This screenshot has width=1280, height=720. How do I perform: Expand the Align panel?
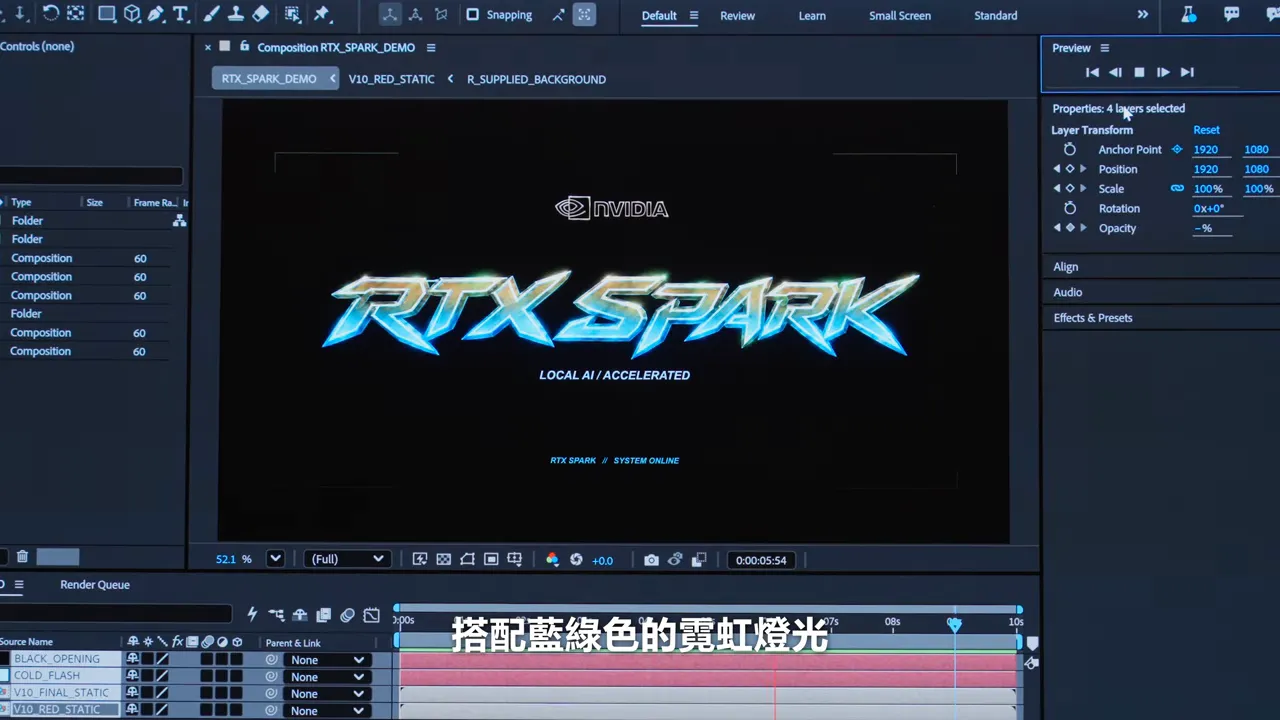(x=1066, y=267)
